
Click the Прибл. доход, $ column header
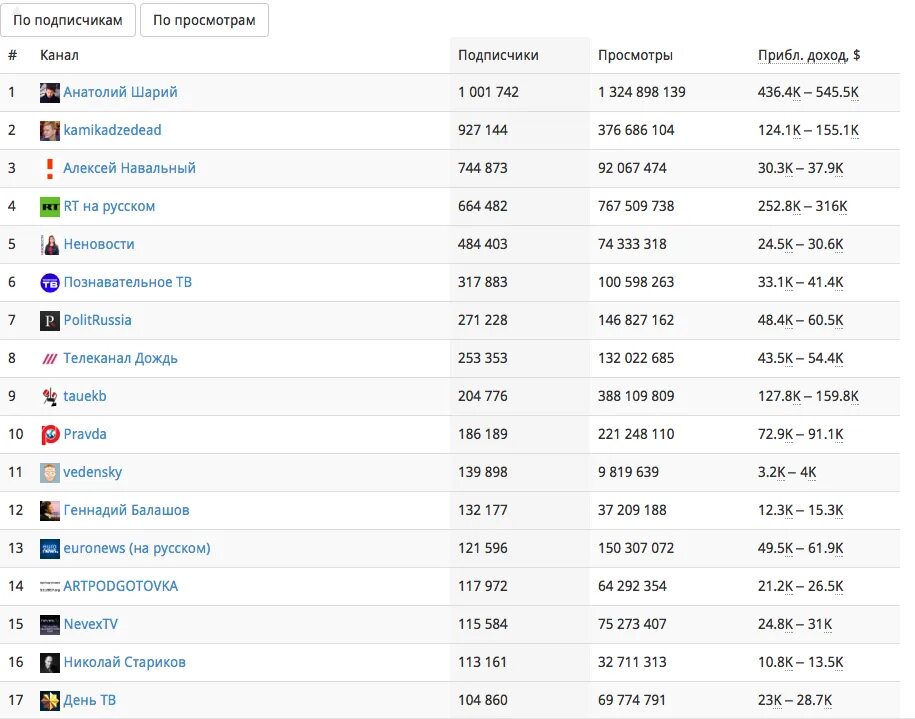(809, 55)
